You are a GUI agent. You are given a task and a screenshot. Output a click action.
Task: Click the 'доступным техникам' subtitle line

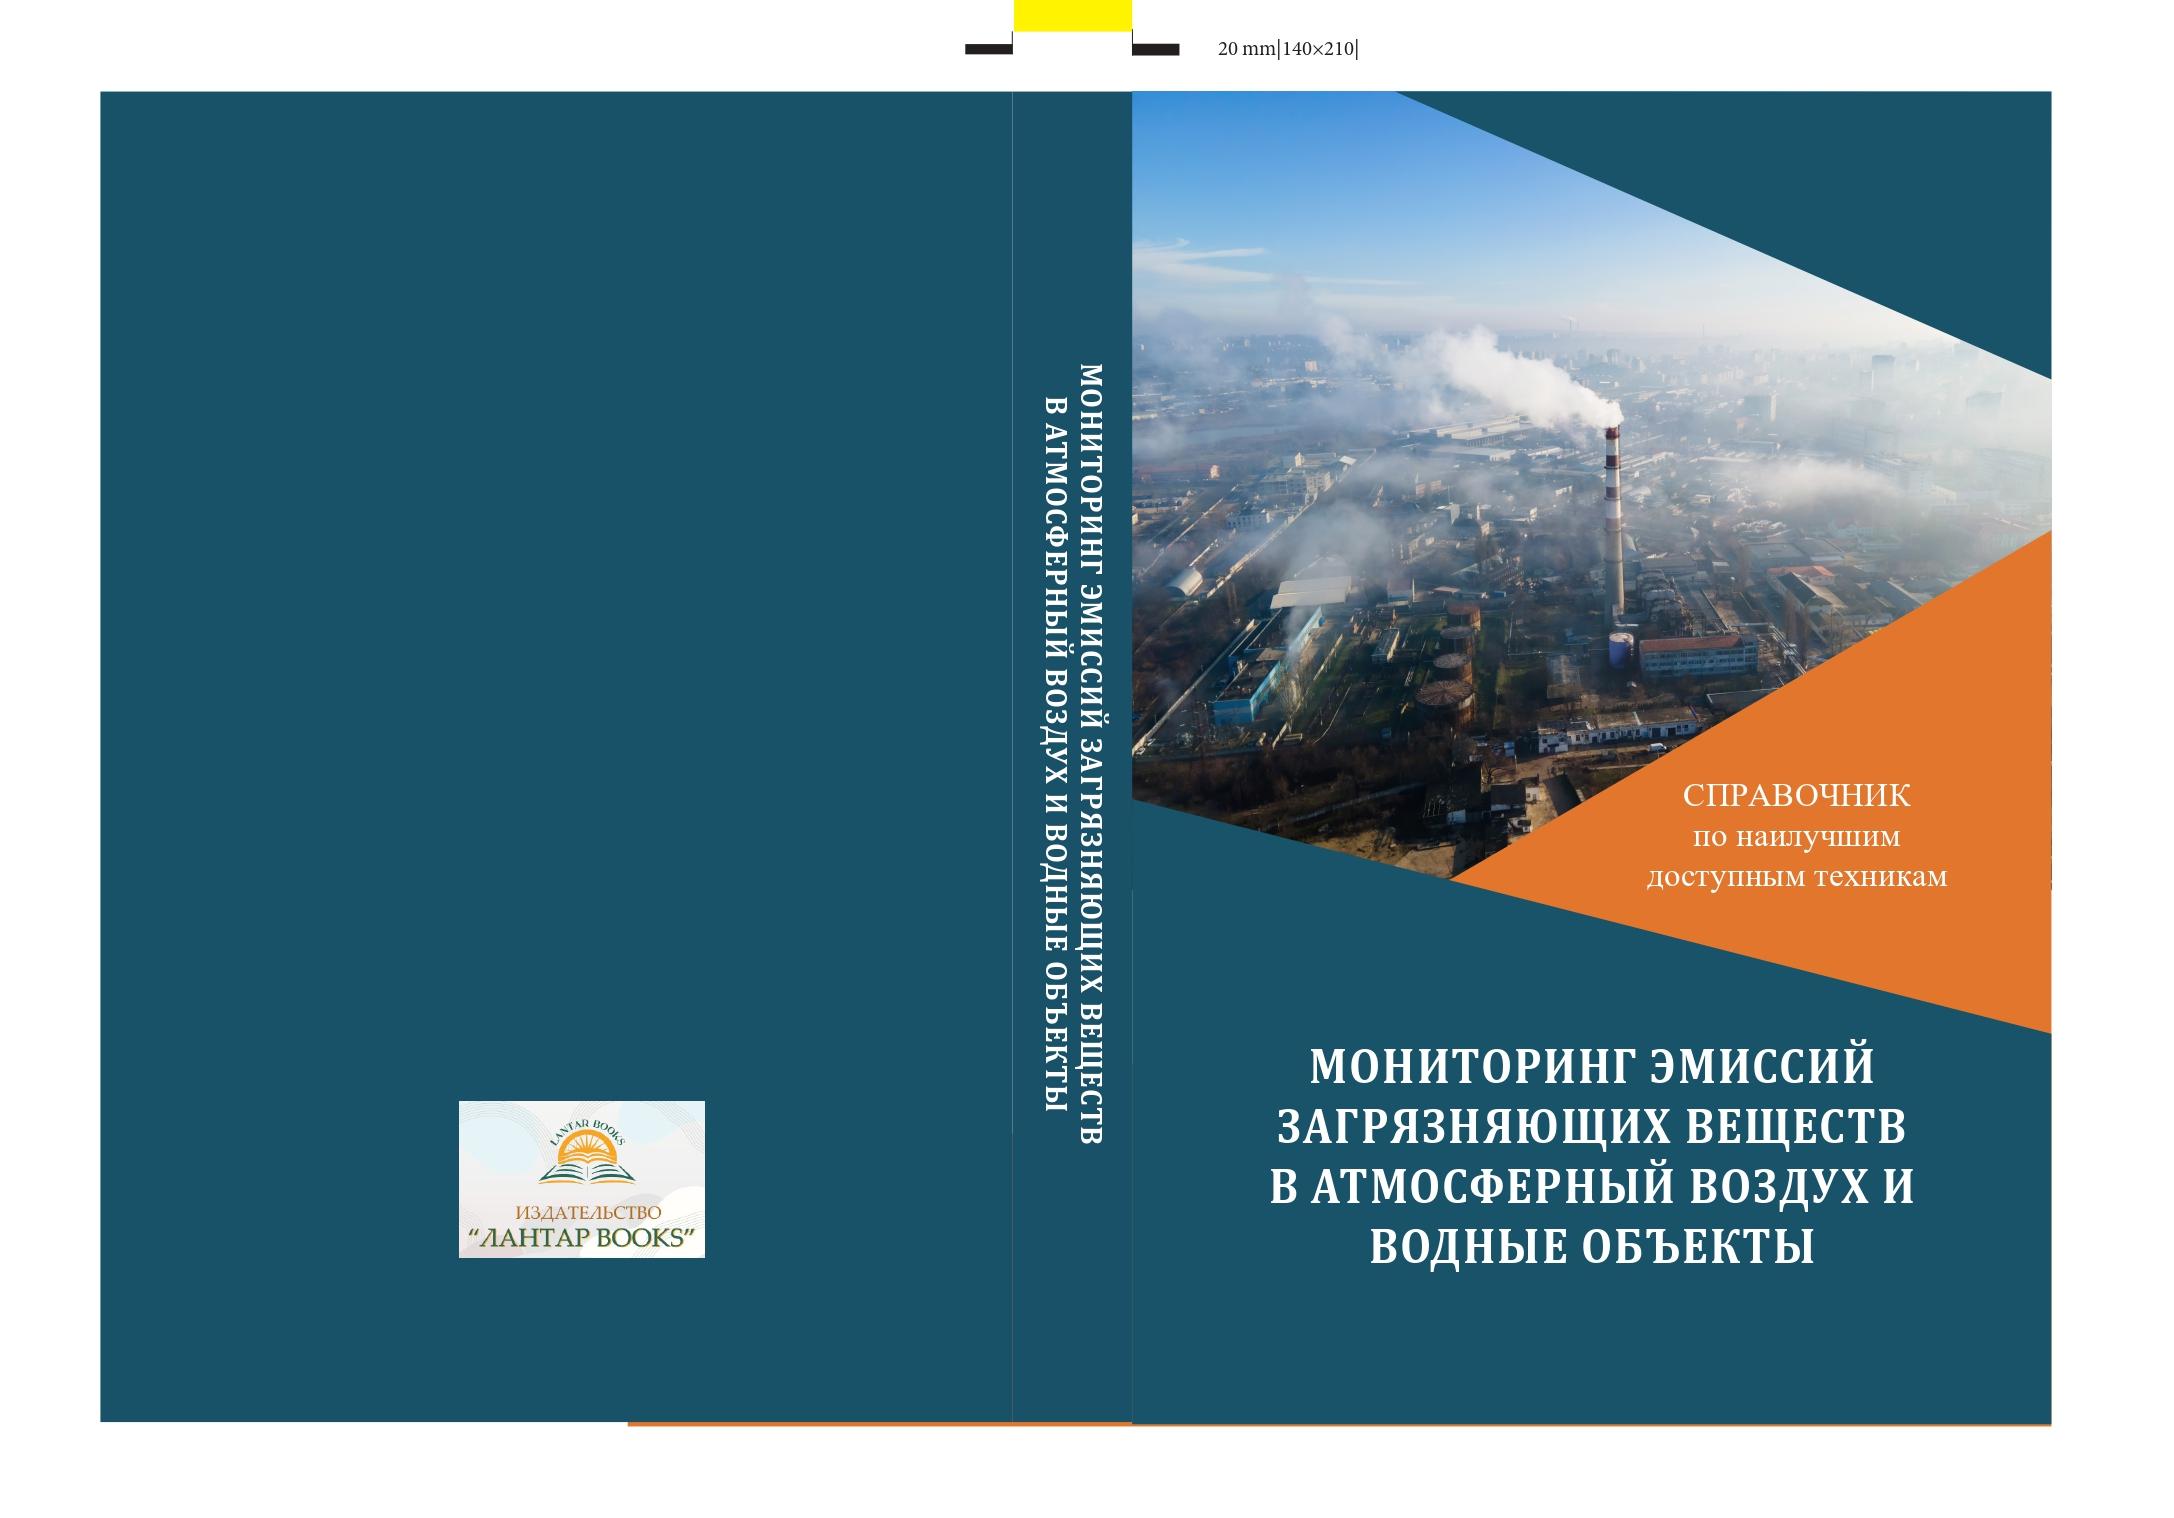coord(1796,876)
